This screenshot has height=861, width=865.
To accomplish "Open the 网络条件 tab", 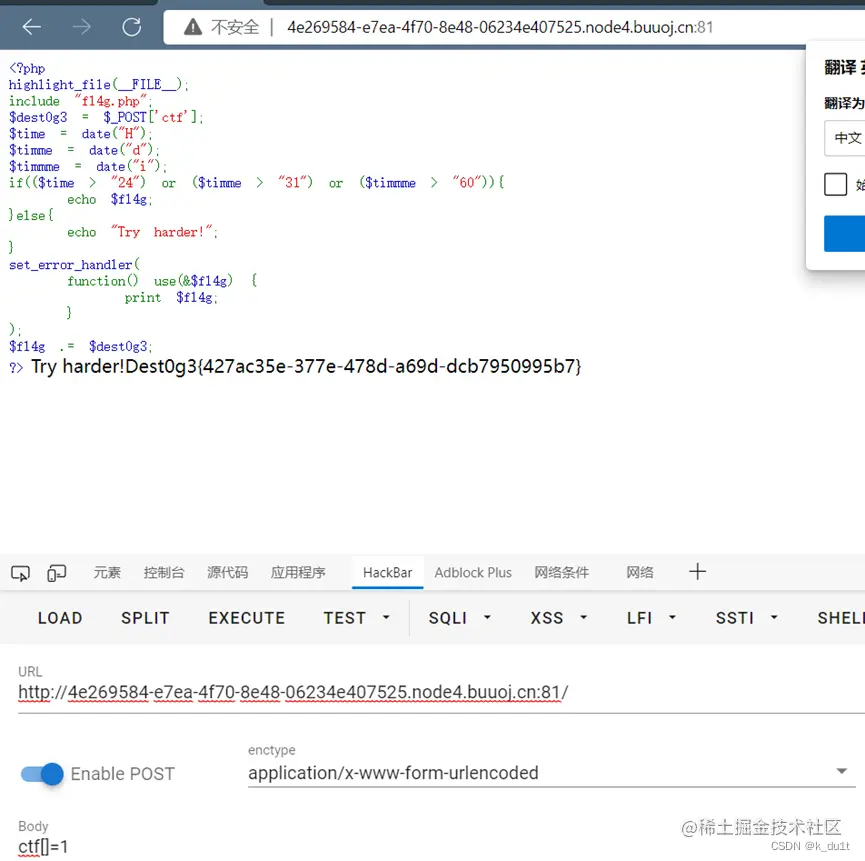I will (x=561, y=573).
